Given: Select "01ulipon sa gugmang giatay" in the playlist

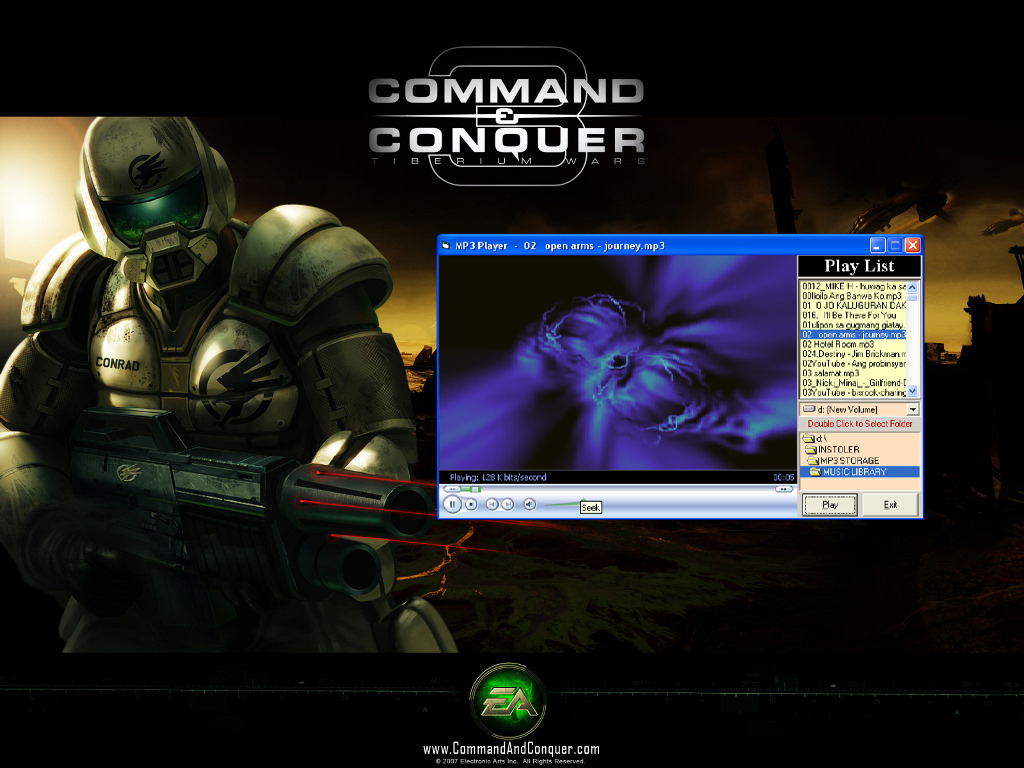Looking at the screenshot, I should point(854,325).
